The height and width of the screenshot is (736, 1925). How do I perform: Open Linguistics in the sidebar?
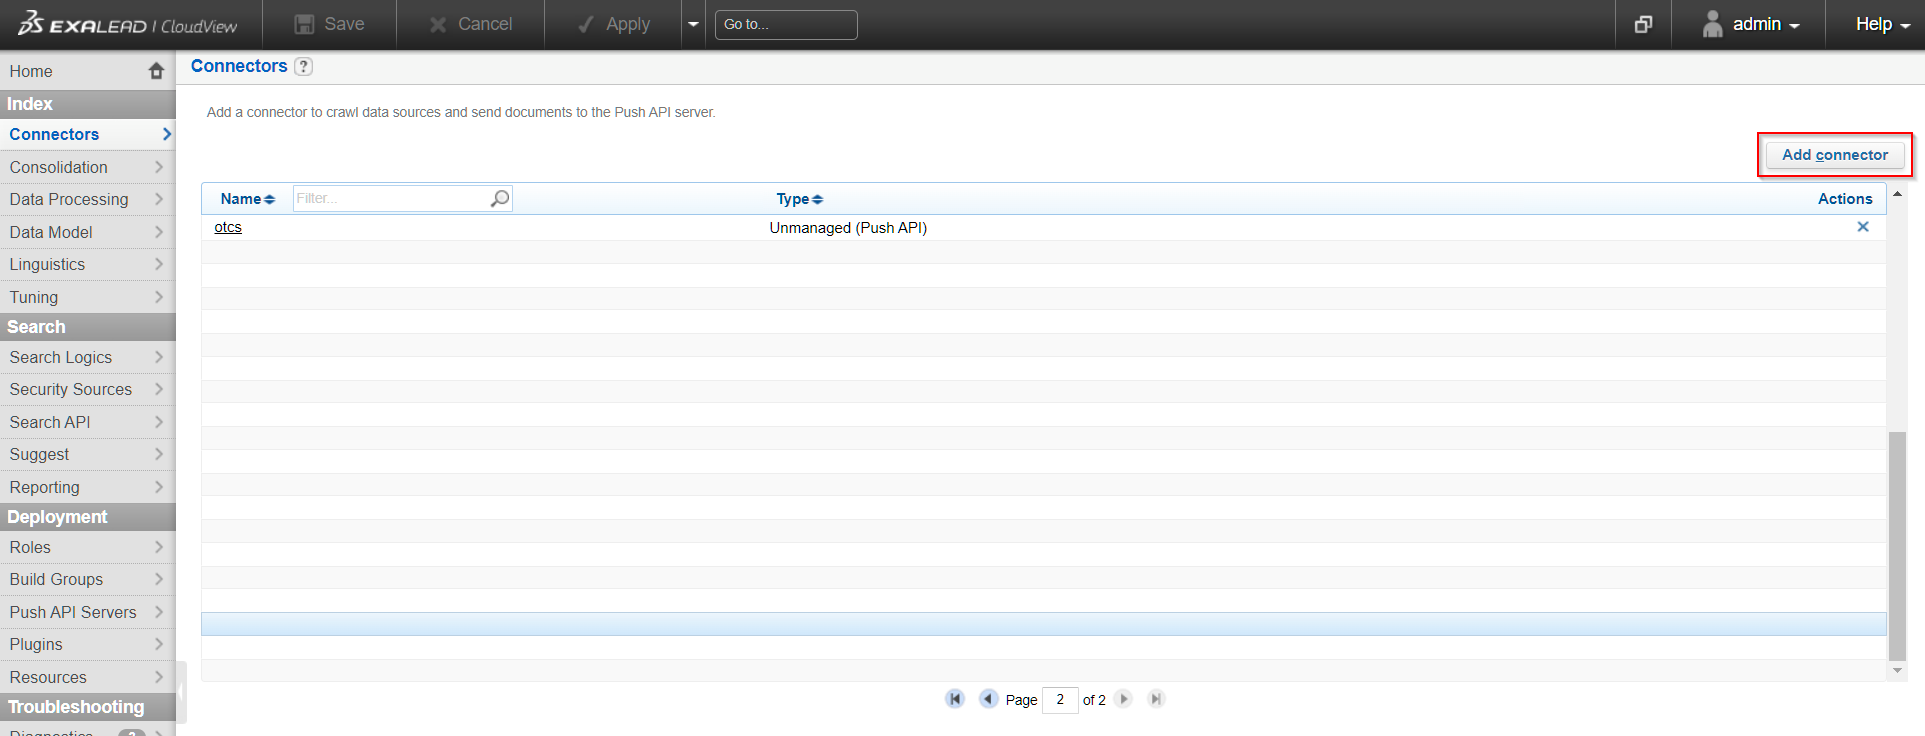(x=88, y=264)
